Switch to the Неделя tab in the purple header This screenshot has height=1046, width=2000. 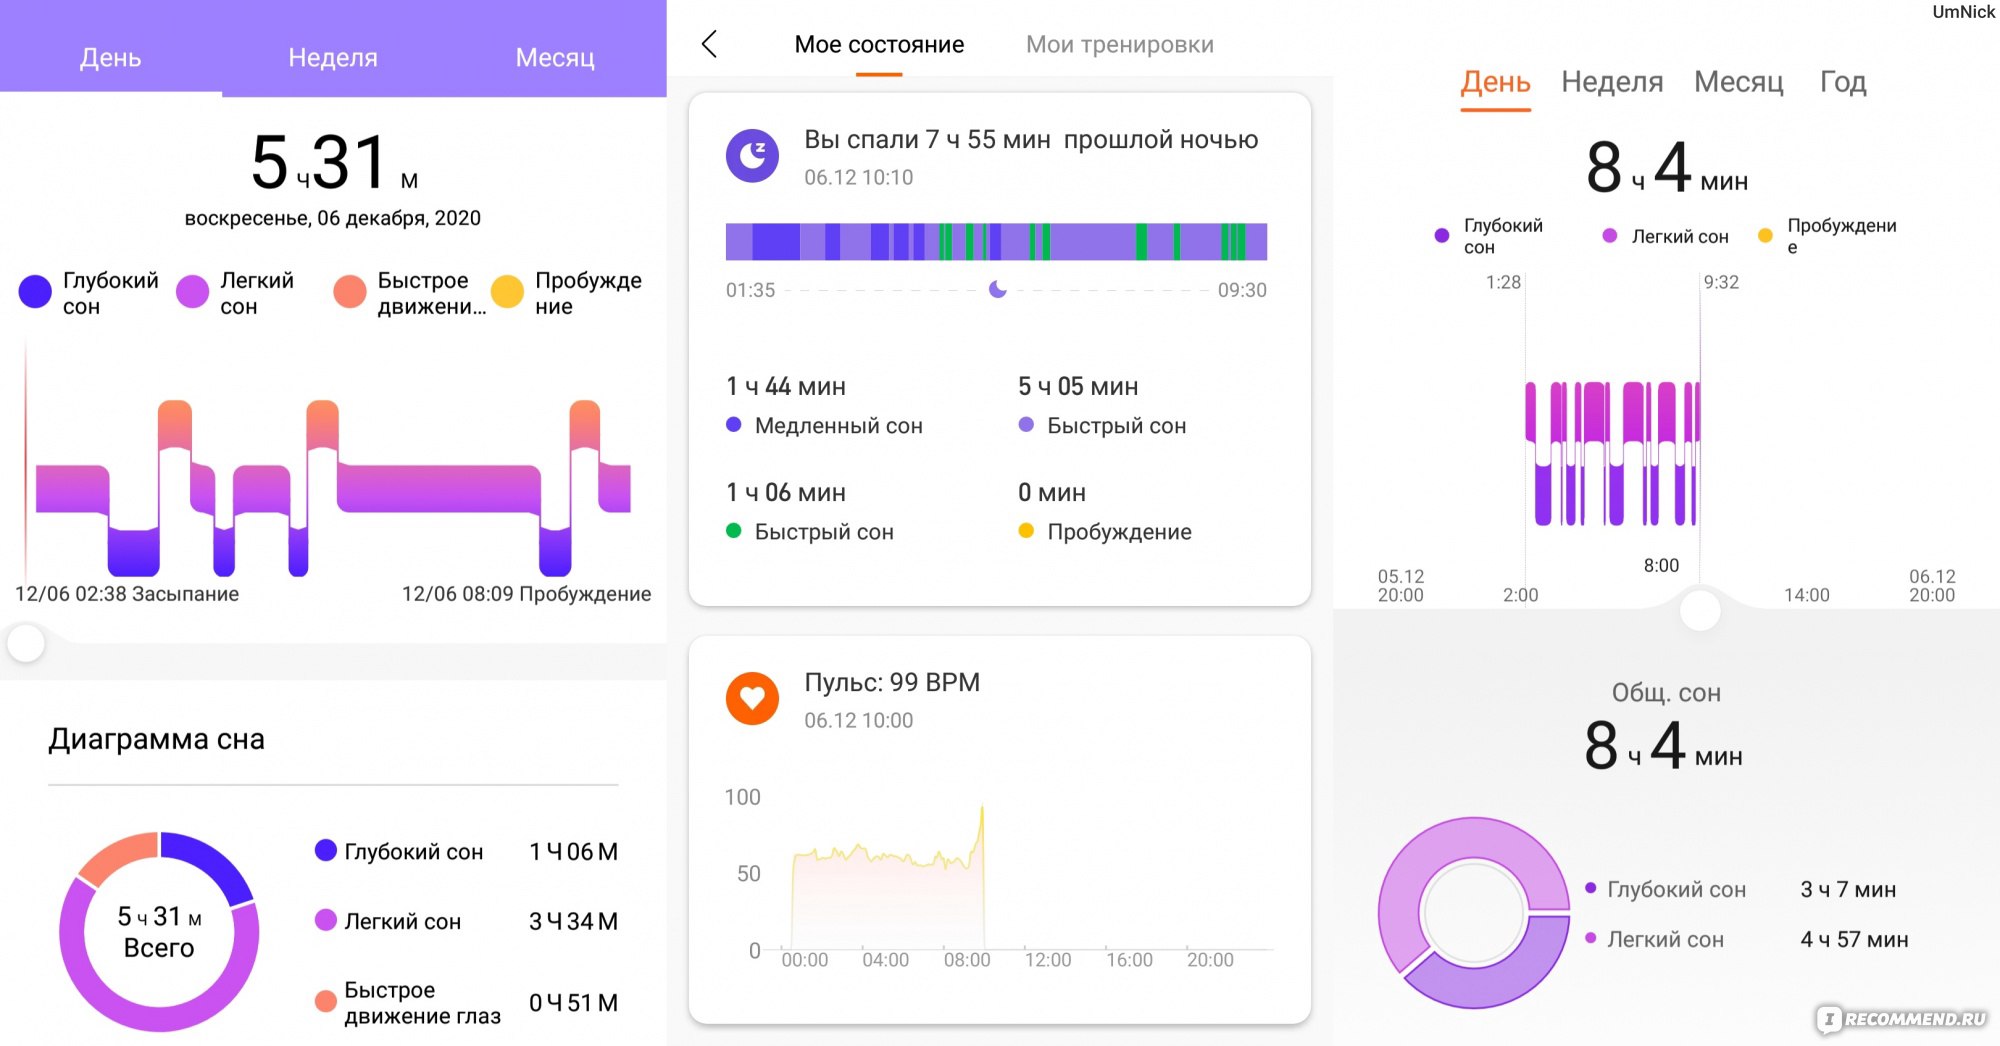333,57
